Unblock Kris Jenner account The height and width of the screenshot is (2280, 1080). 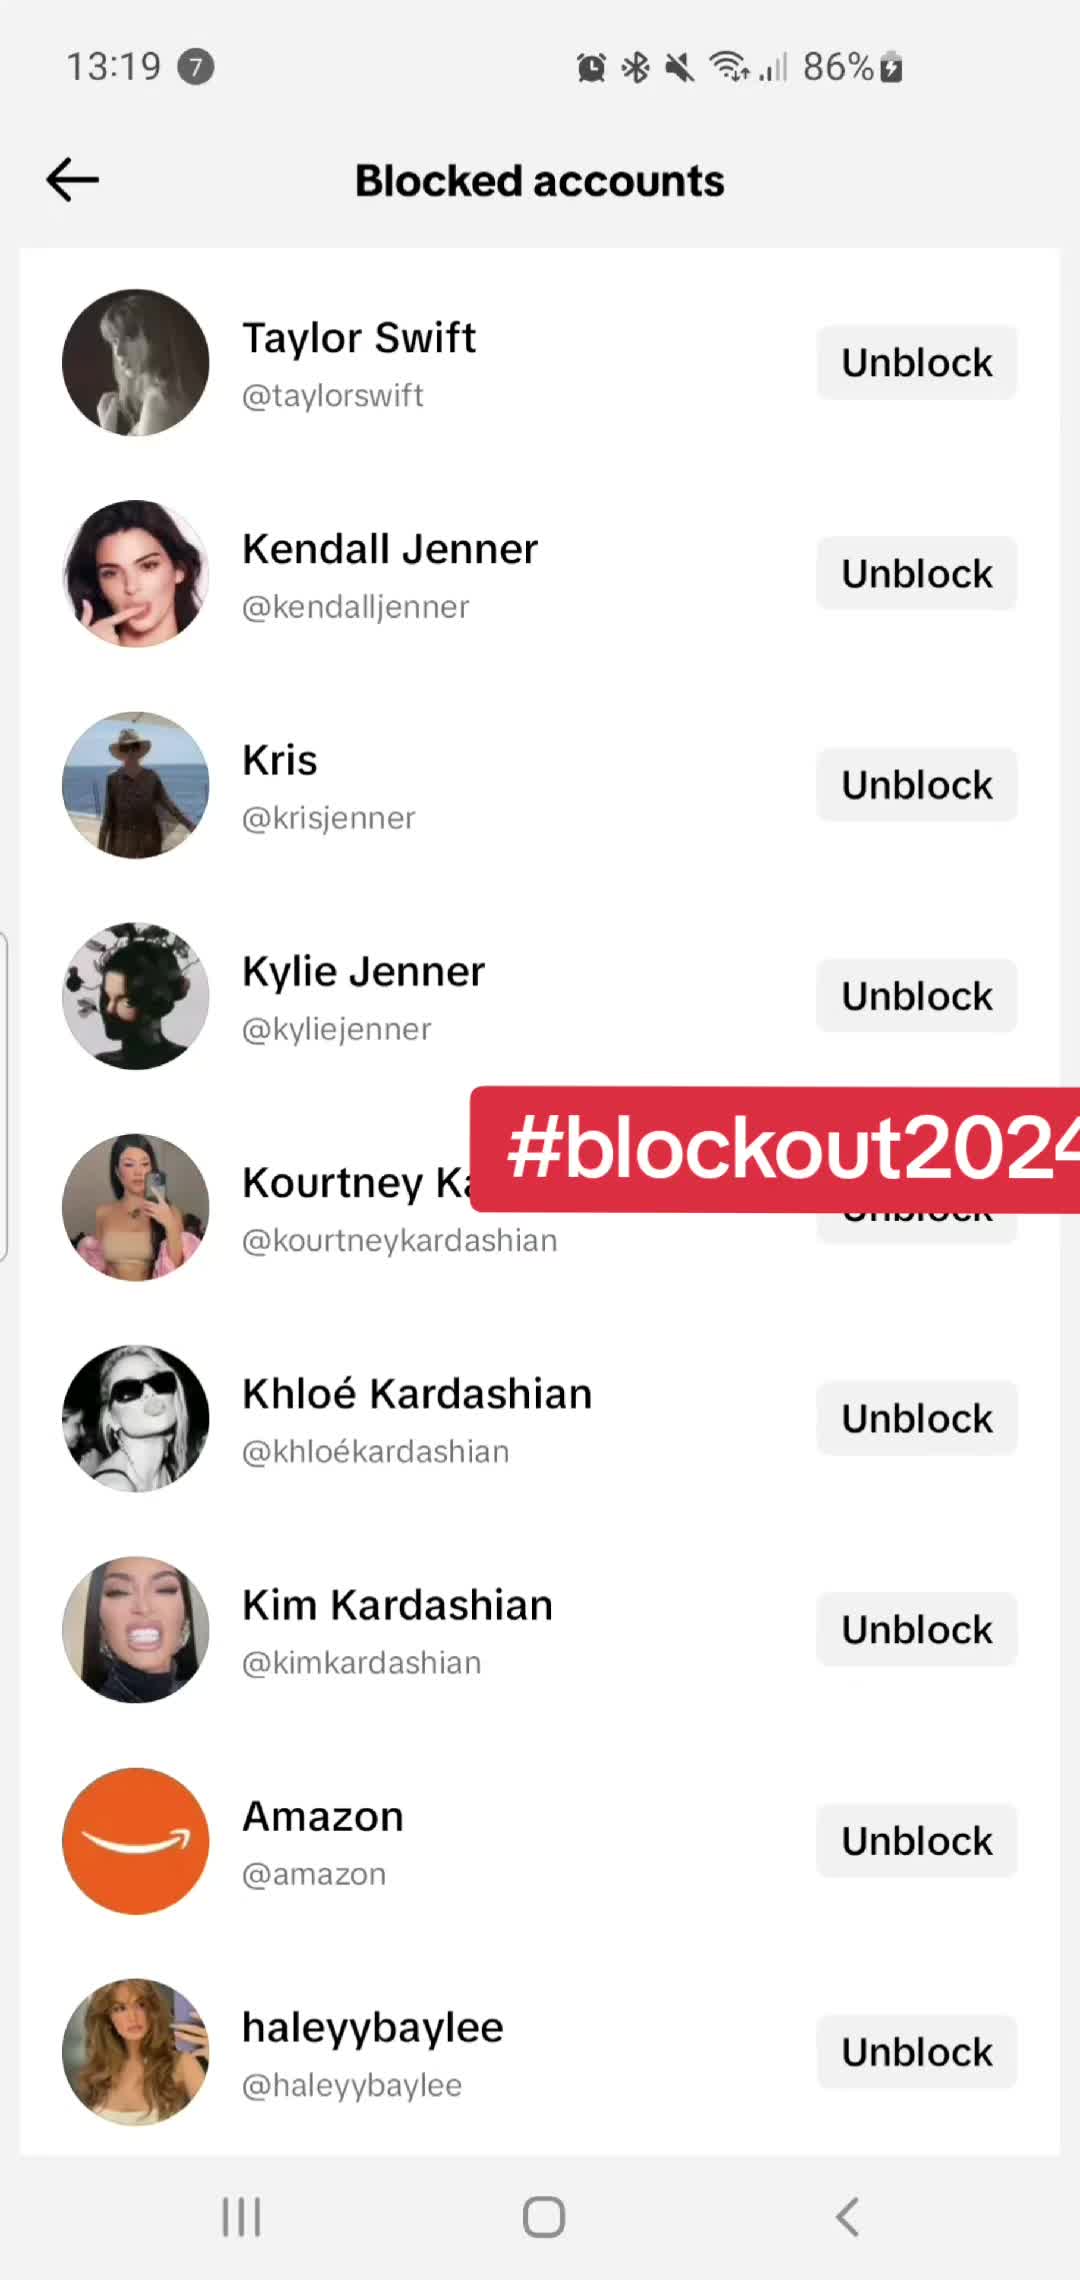(x=917, y=785)
